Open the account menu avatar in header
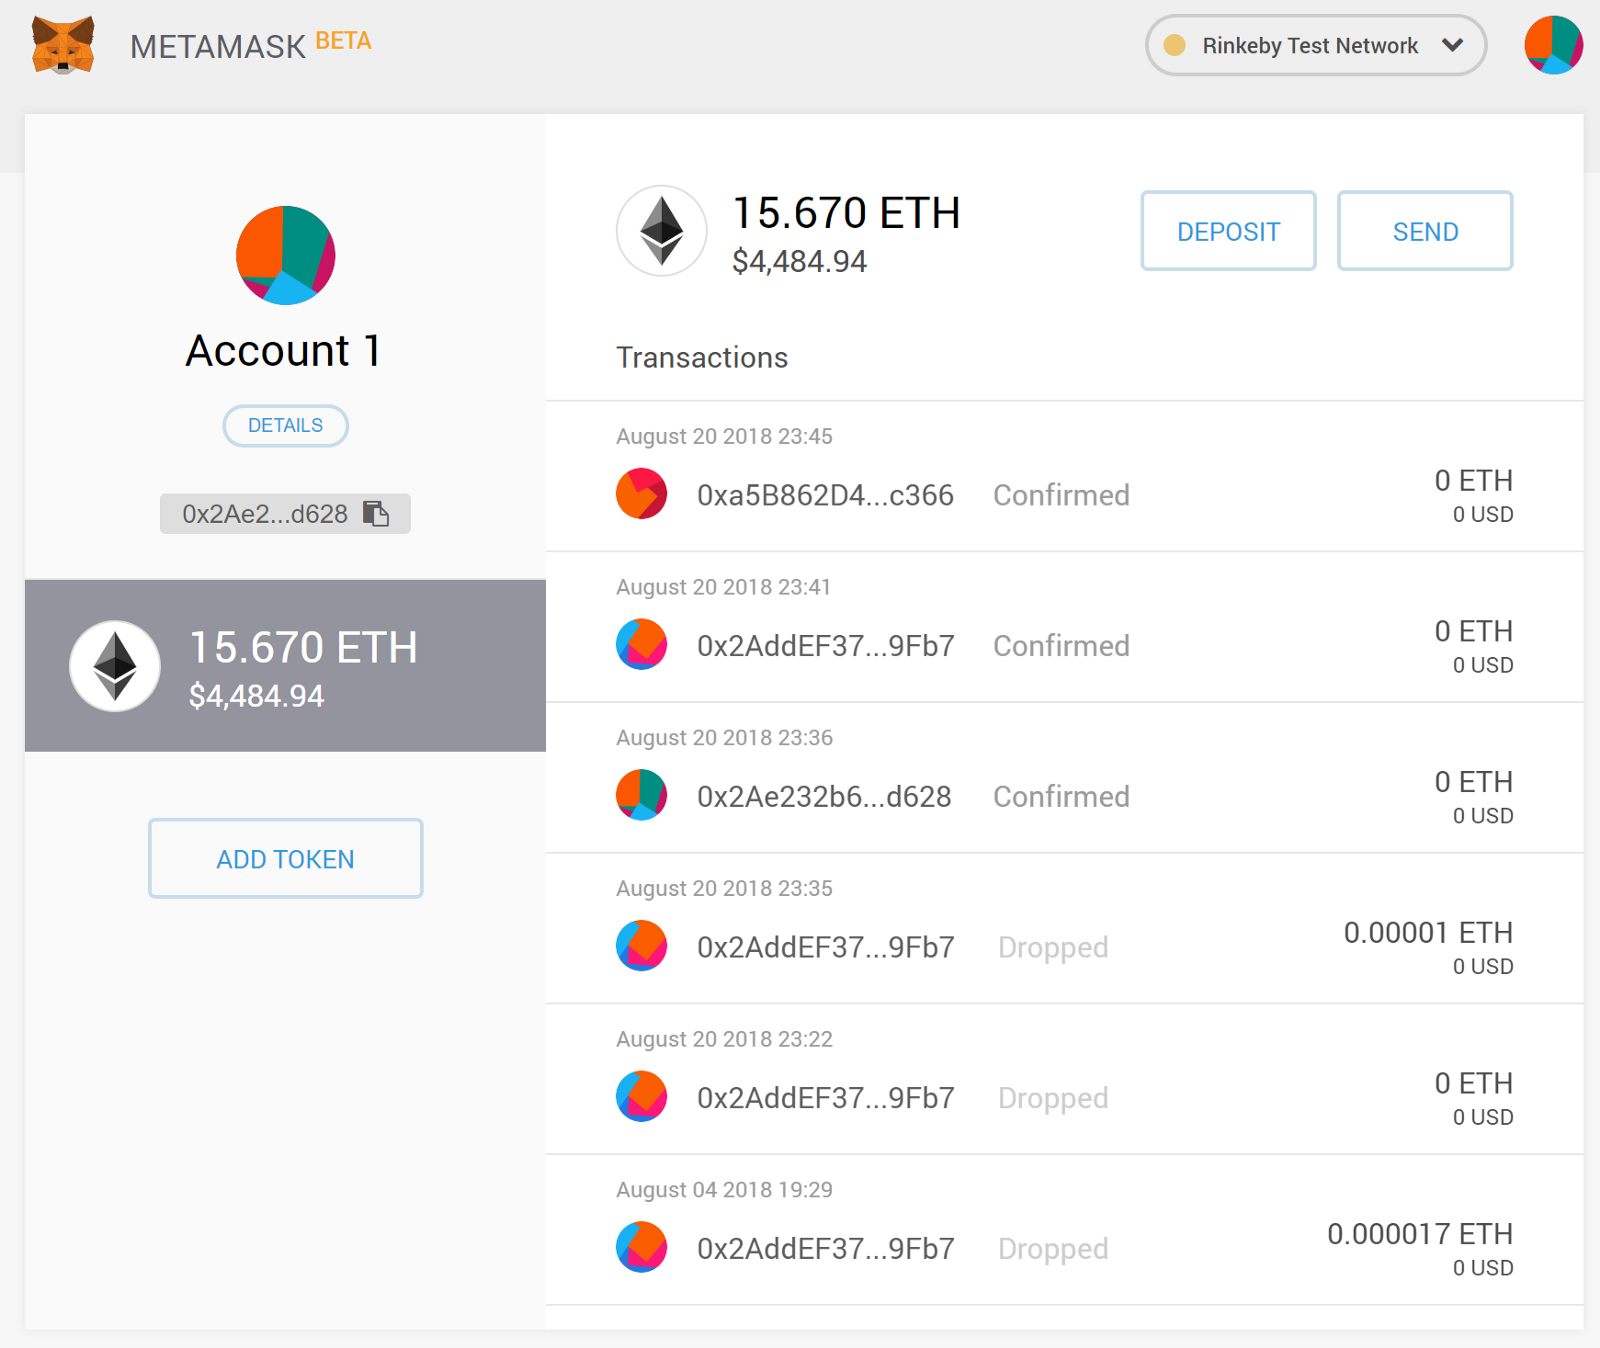Image resolution: width=1600 pixels, height=1348 pixels. click(x=1552, y=45)
